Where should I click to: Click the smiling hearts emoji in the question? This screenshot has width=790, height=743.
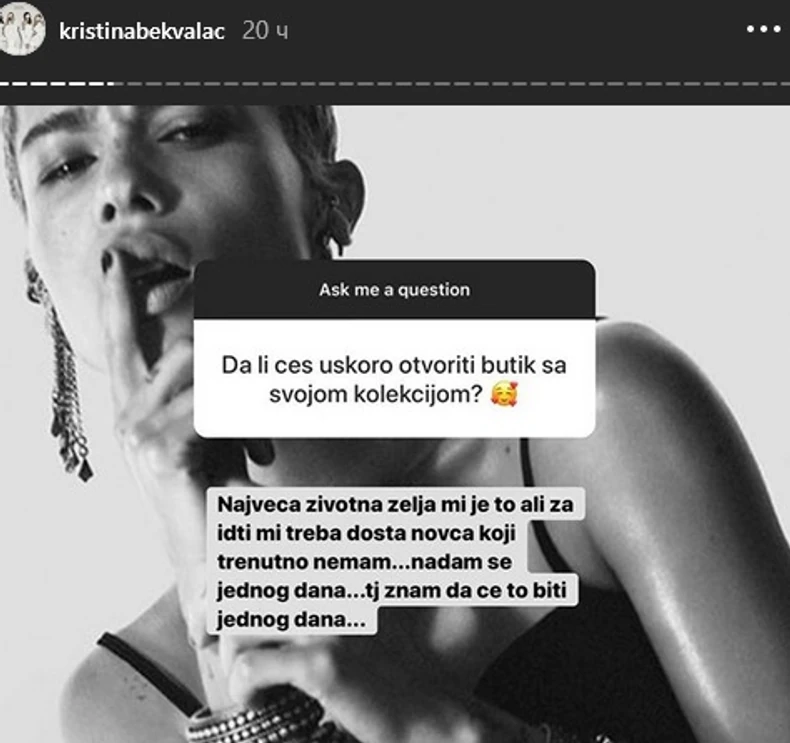(504, 394)
